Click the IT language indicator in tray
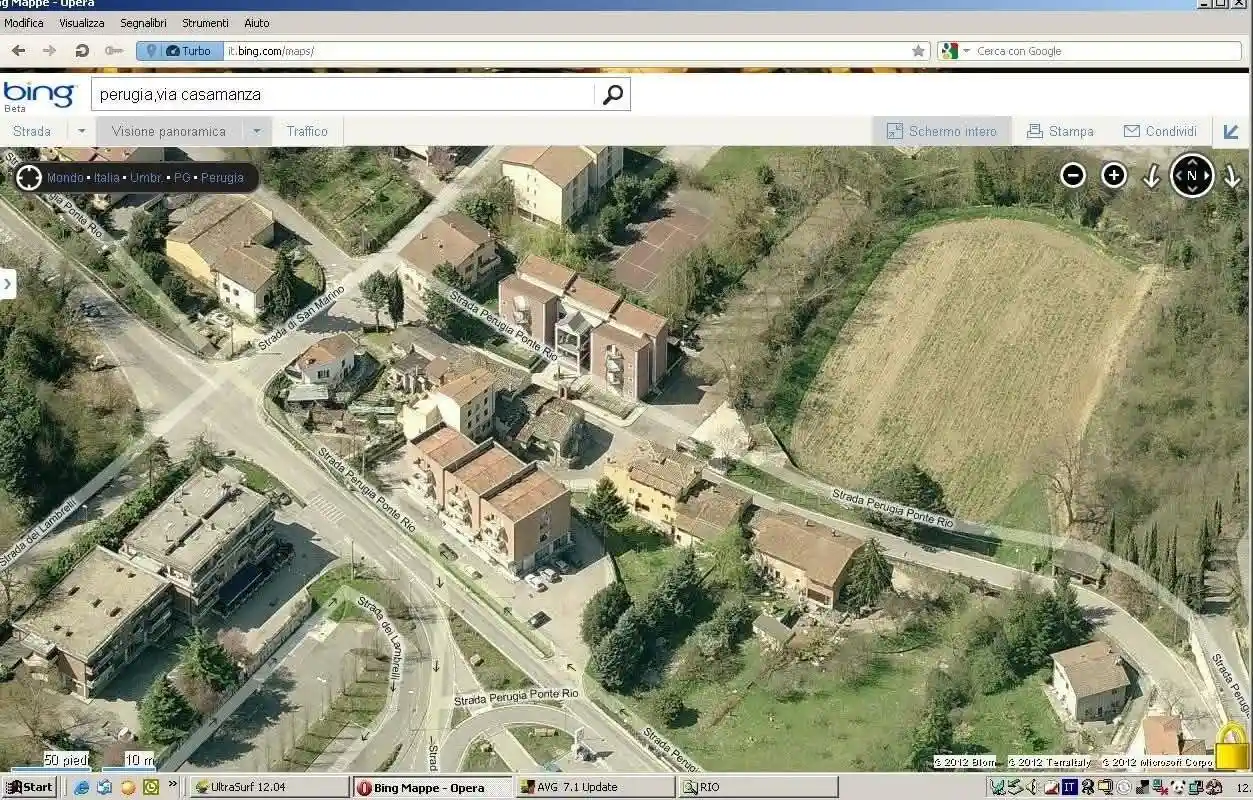Screen dimensions: 1253x800 click(1069, 787)
